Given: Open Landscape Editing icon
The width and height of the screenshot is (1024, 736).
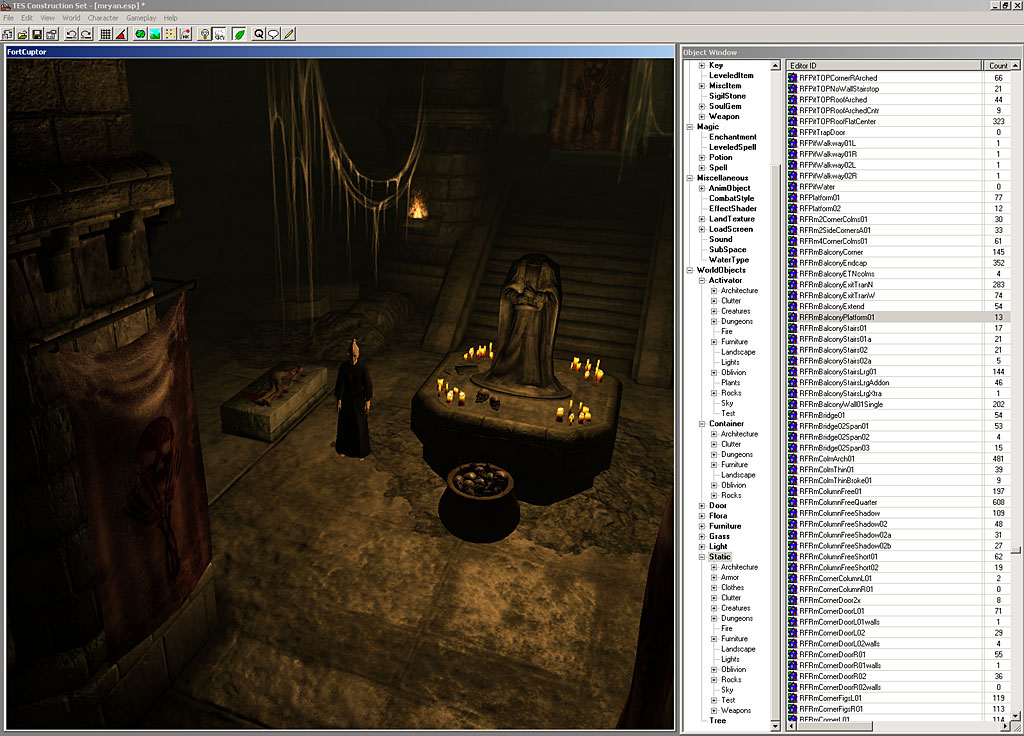Looking at the screenshot, I should pos(155,34).
